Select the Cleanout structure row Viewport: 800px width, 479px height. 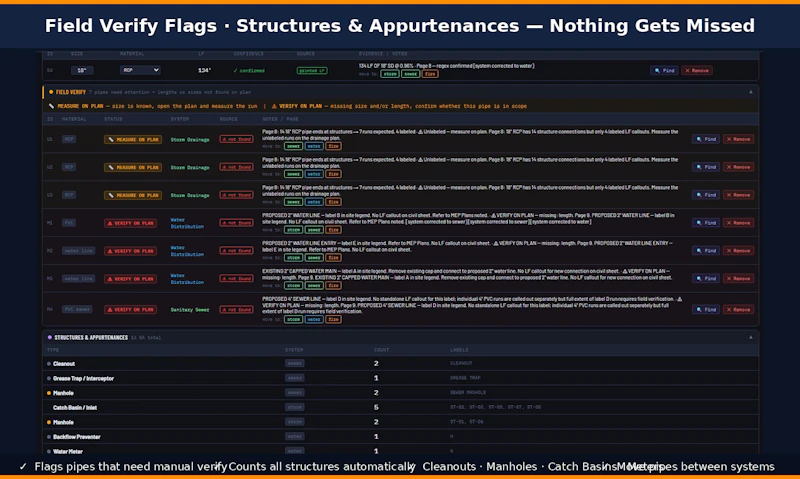click(401, 364)
